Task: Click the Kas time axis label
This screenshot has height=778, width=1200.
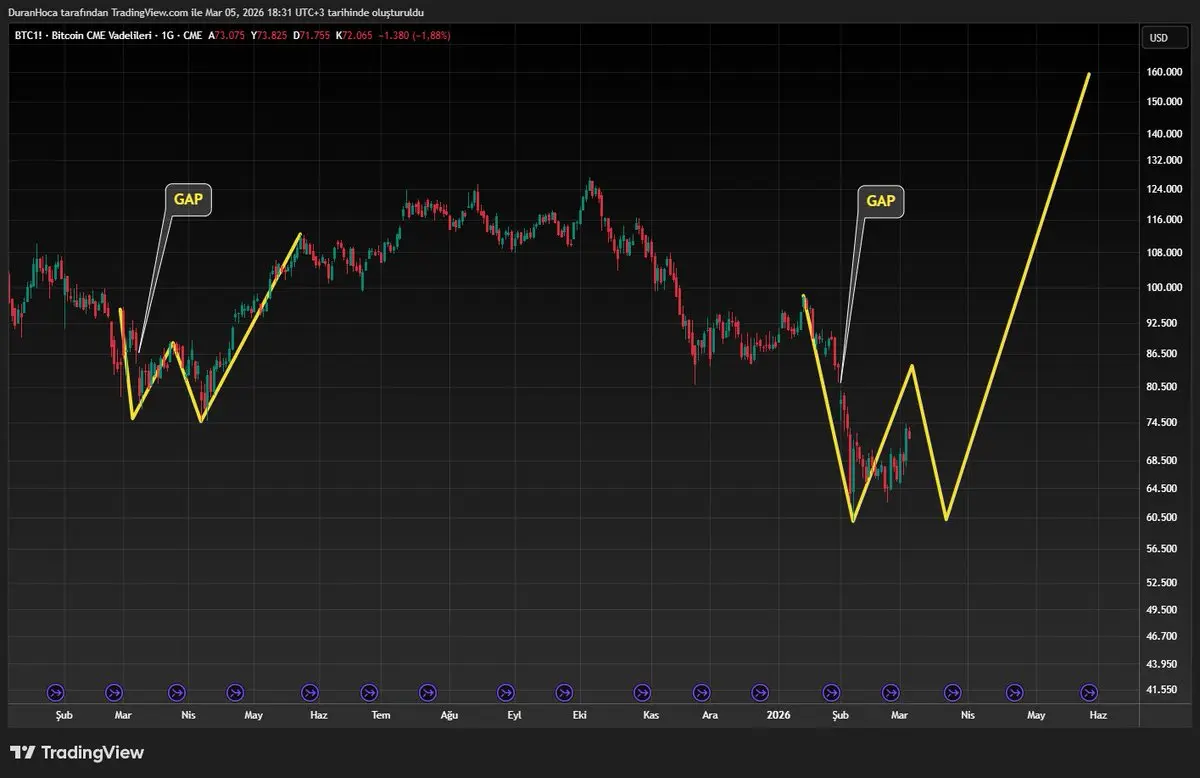Action: (x=651, y=715)
